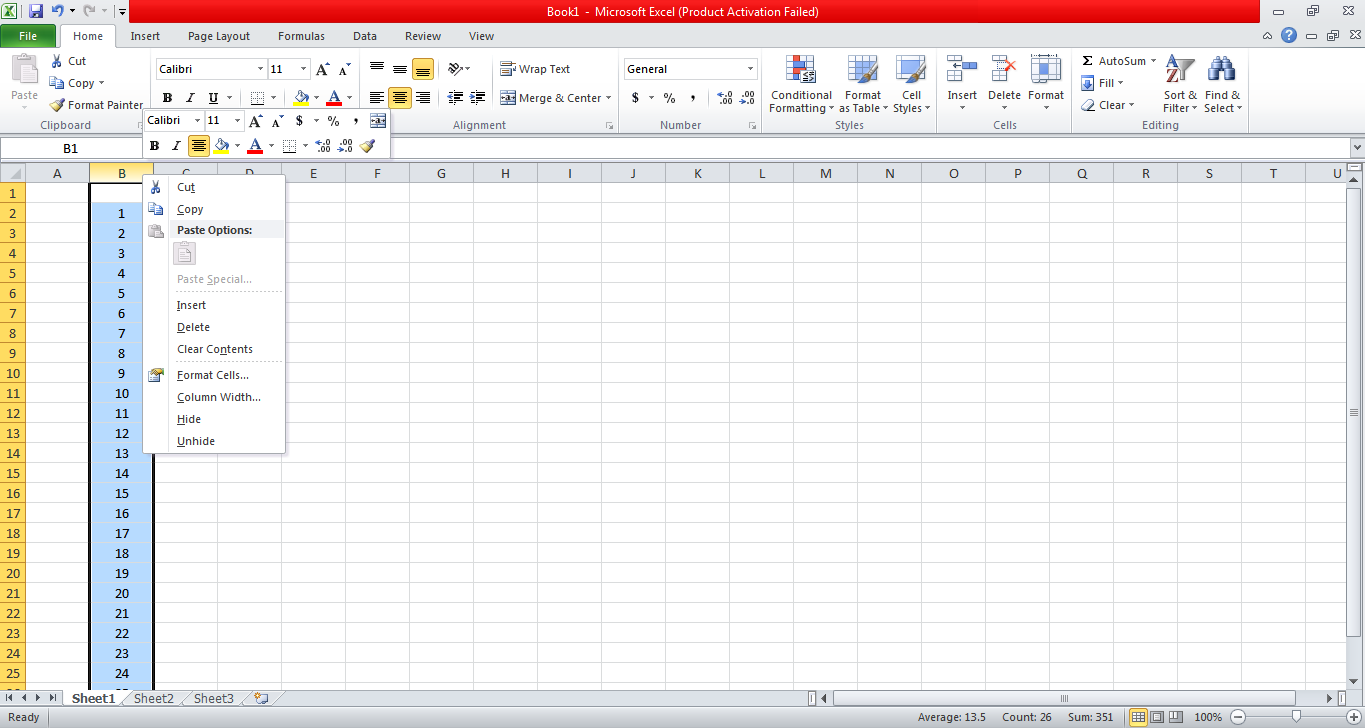Toggle Underline in ribbon Font group
This screenshot has height=728, width=1365.
[x=213, y=98]
